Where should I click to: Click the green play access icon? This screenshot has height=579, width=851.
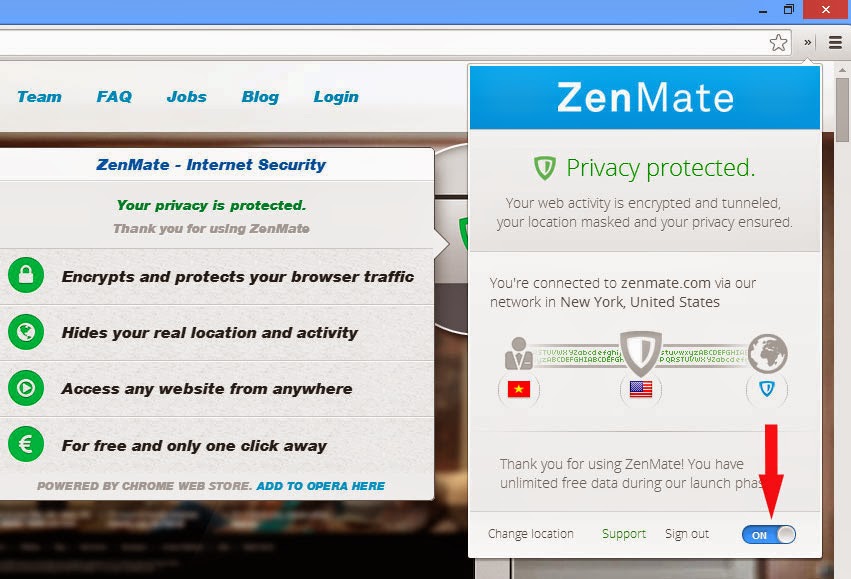coord(26,388)
